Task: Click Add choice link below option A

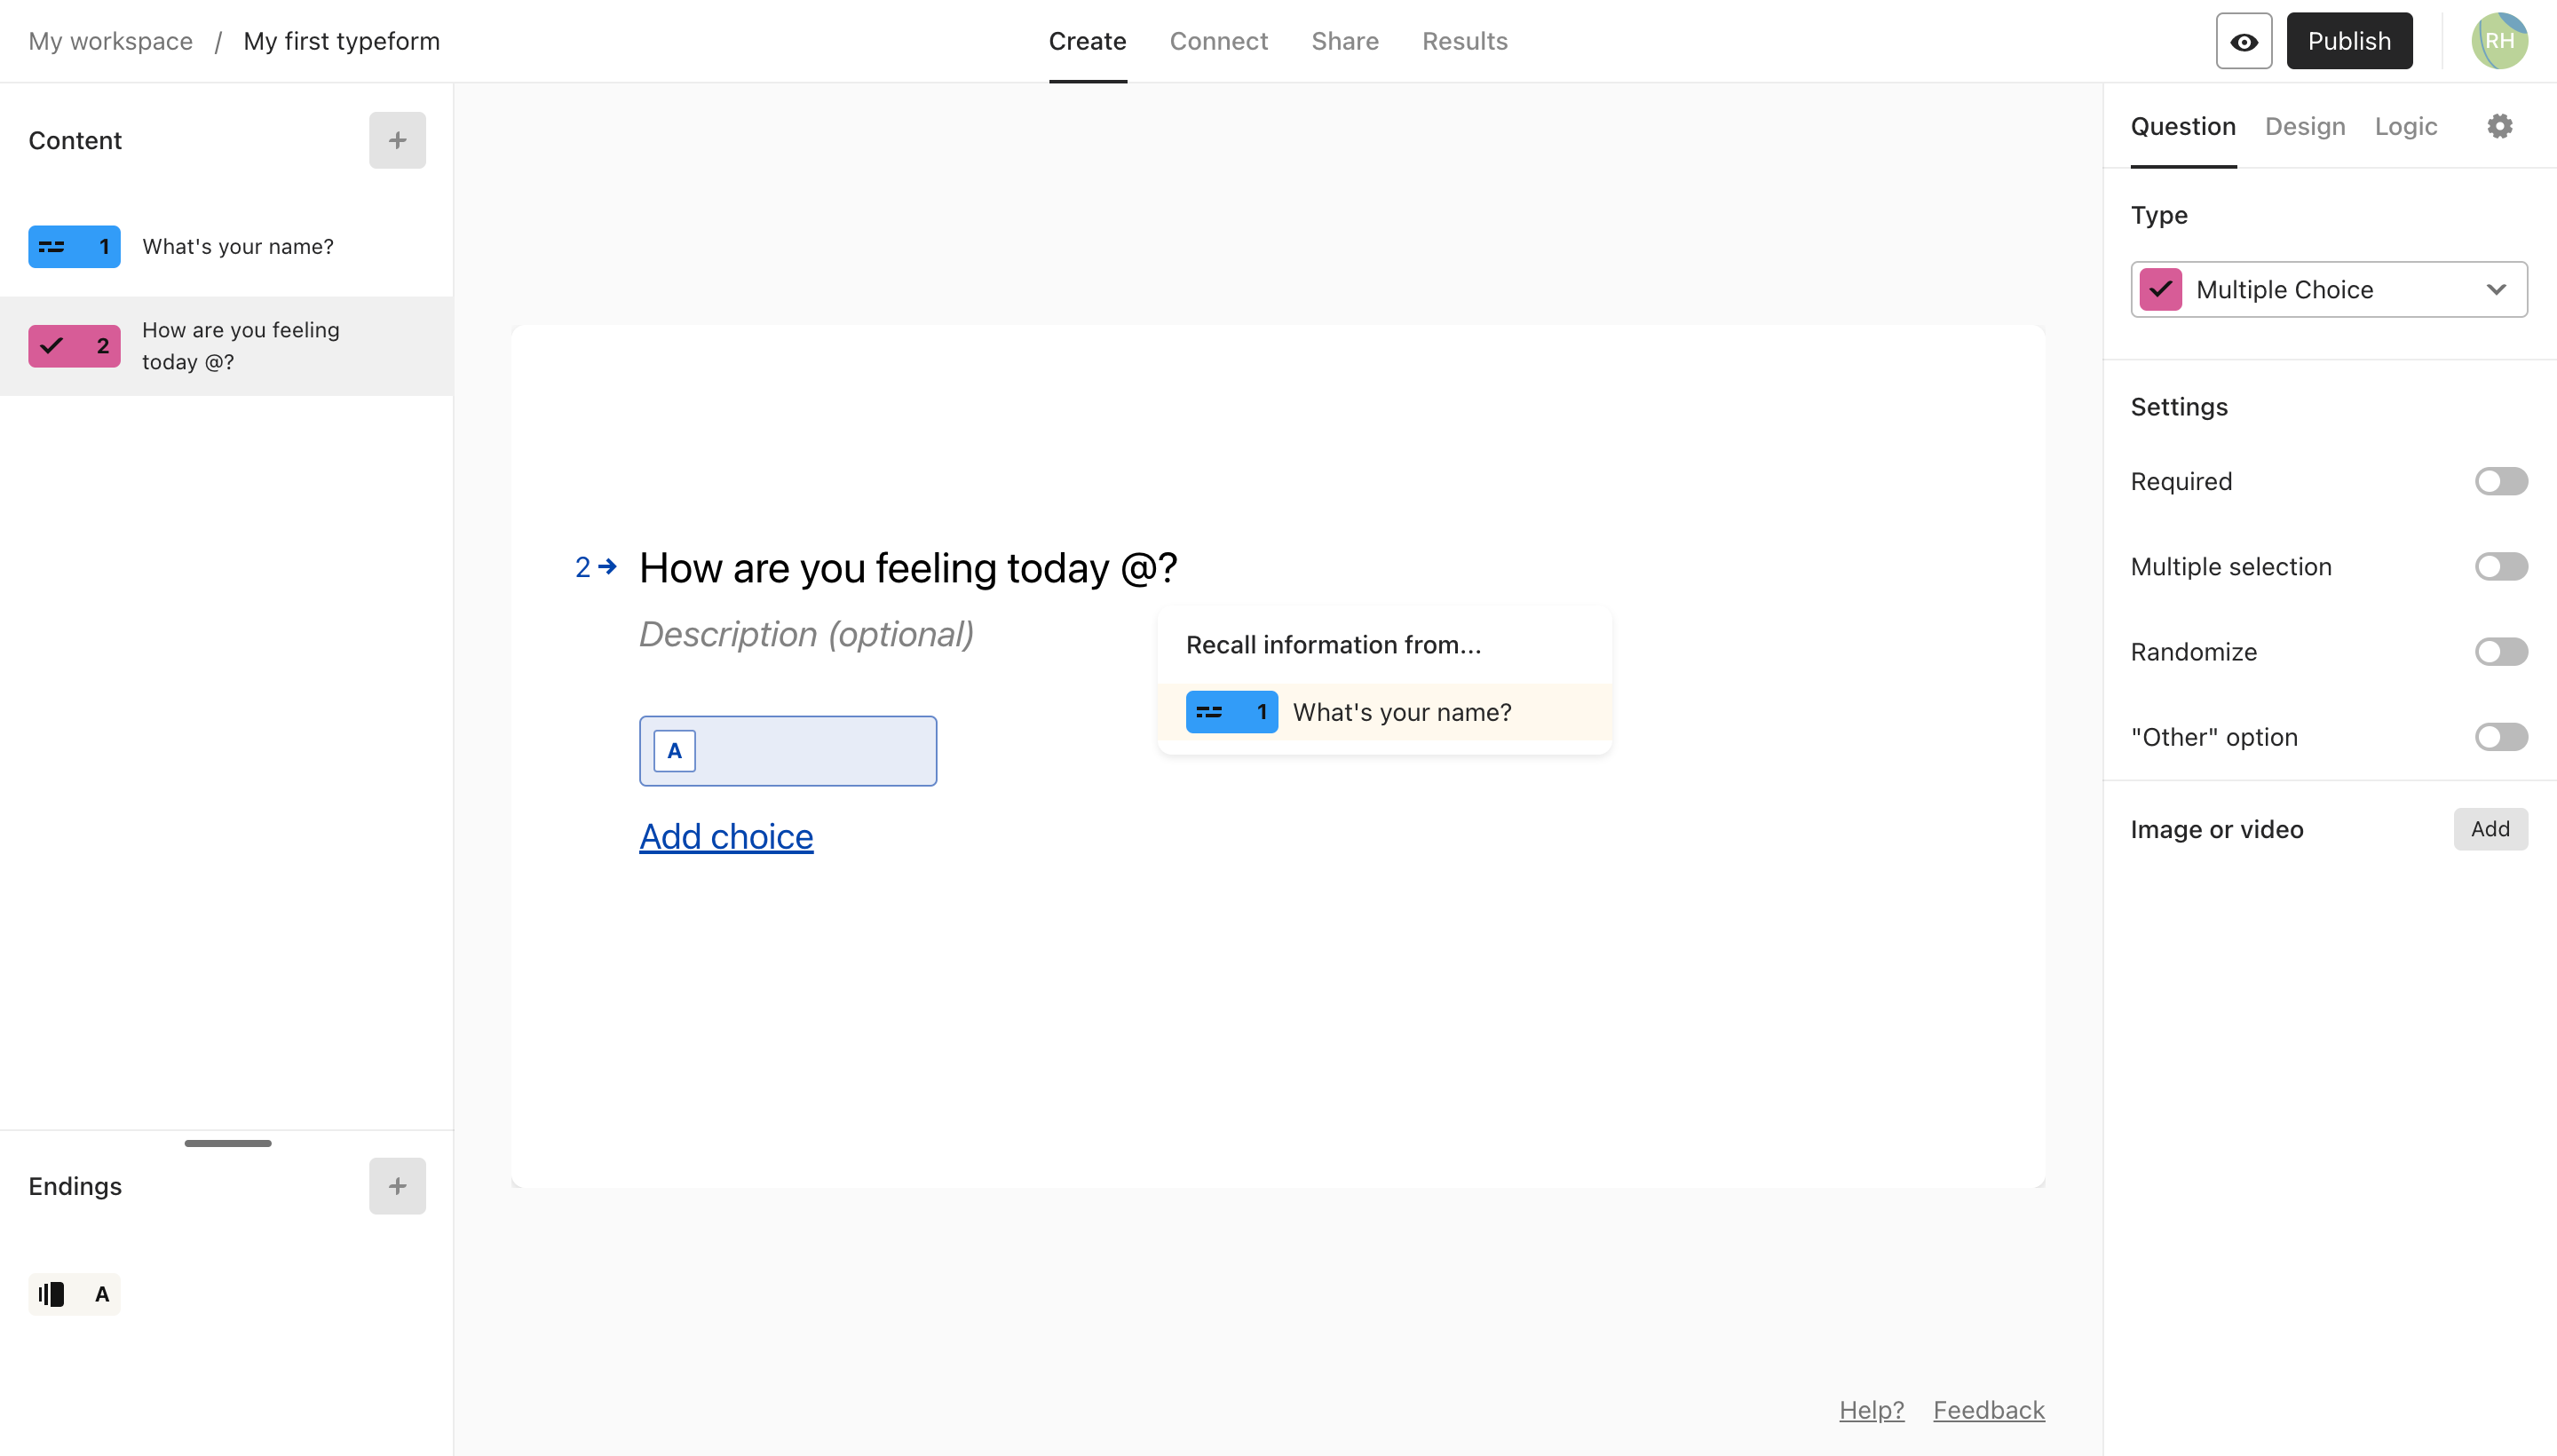Action: 725,835
